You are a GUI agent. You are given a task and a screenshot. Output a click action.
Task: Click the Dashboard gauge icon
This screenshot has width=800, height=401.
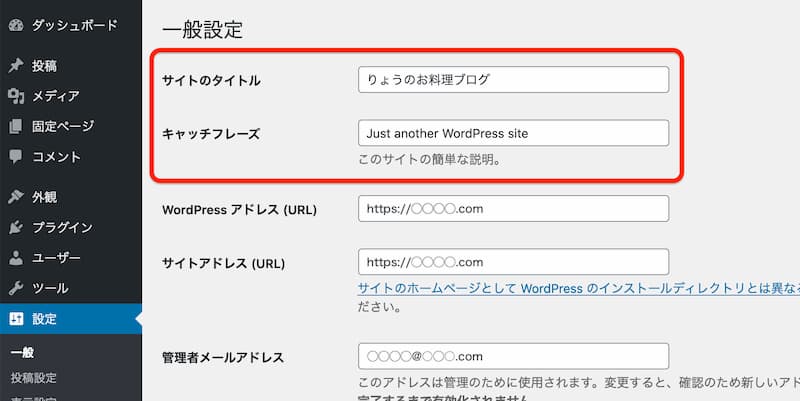coord(16,25)
